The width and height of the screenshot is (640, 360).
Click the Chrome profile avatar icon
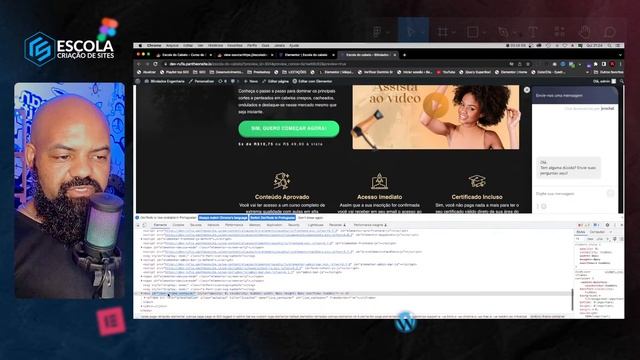click(x=612, y=64)
